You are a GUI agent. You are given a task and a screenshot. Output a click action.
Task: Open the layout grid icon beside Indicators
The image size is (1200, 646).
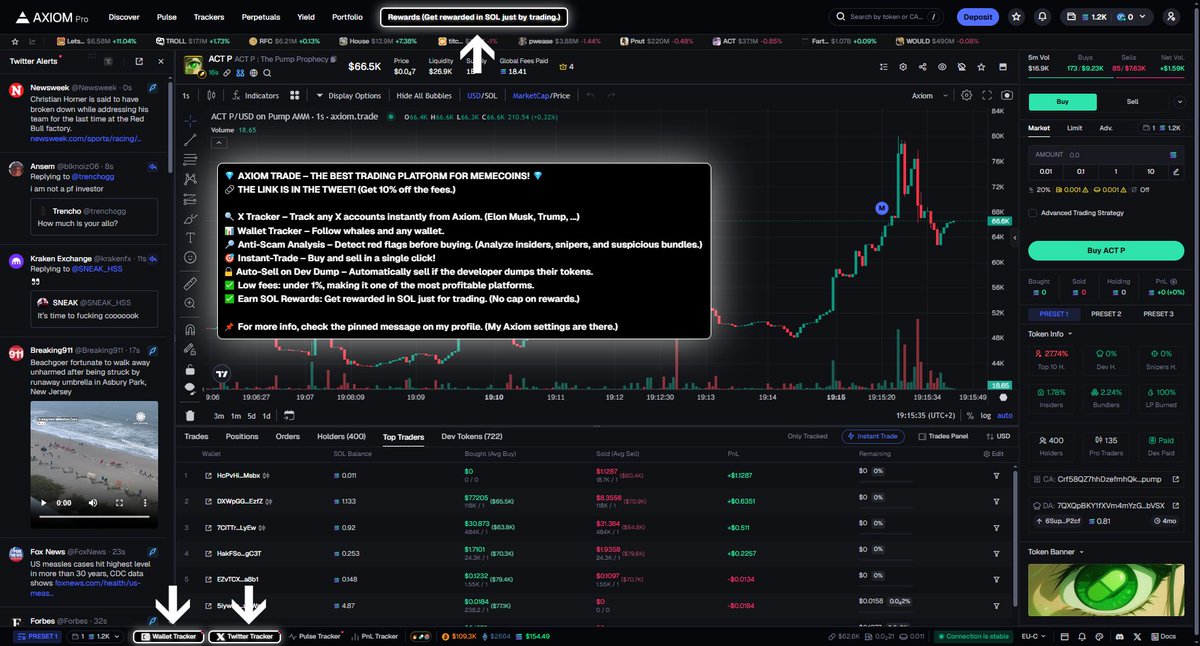[295, 96]
